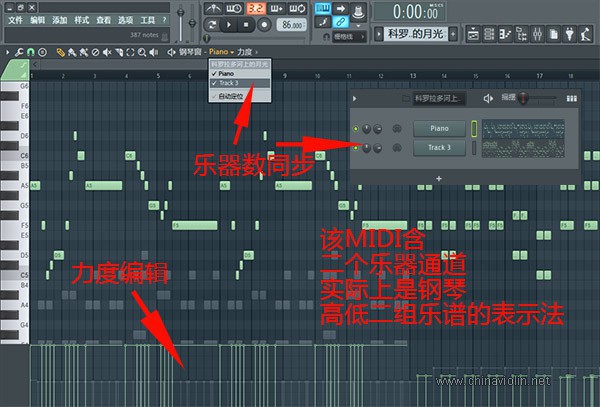Click the 86.000 tempo field

click(x=292, y=25)
